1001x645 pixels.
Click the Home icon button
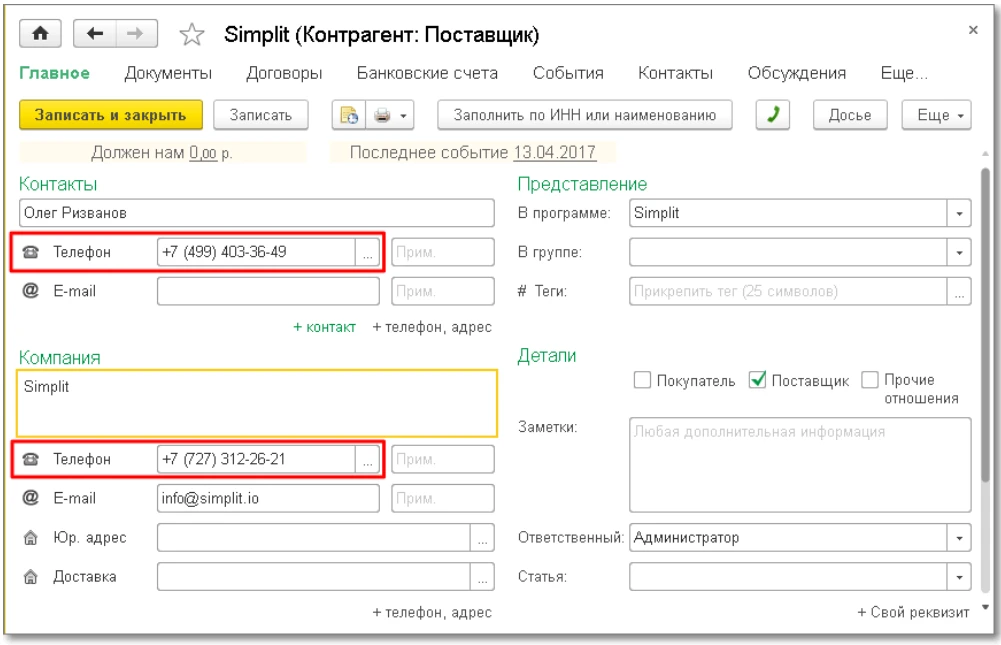[x=41, y=34]
